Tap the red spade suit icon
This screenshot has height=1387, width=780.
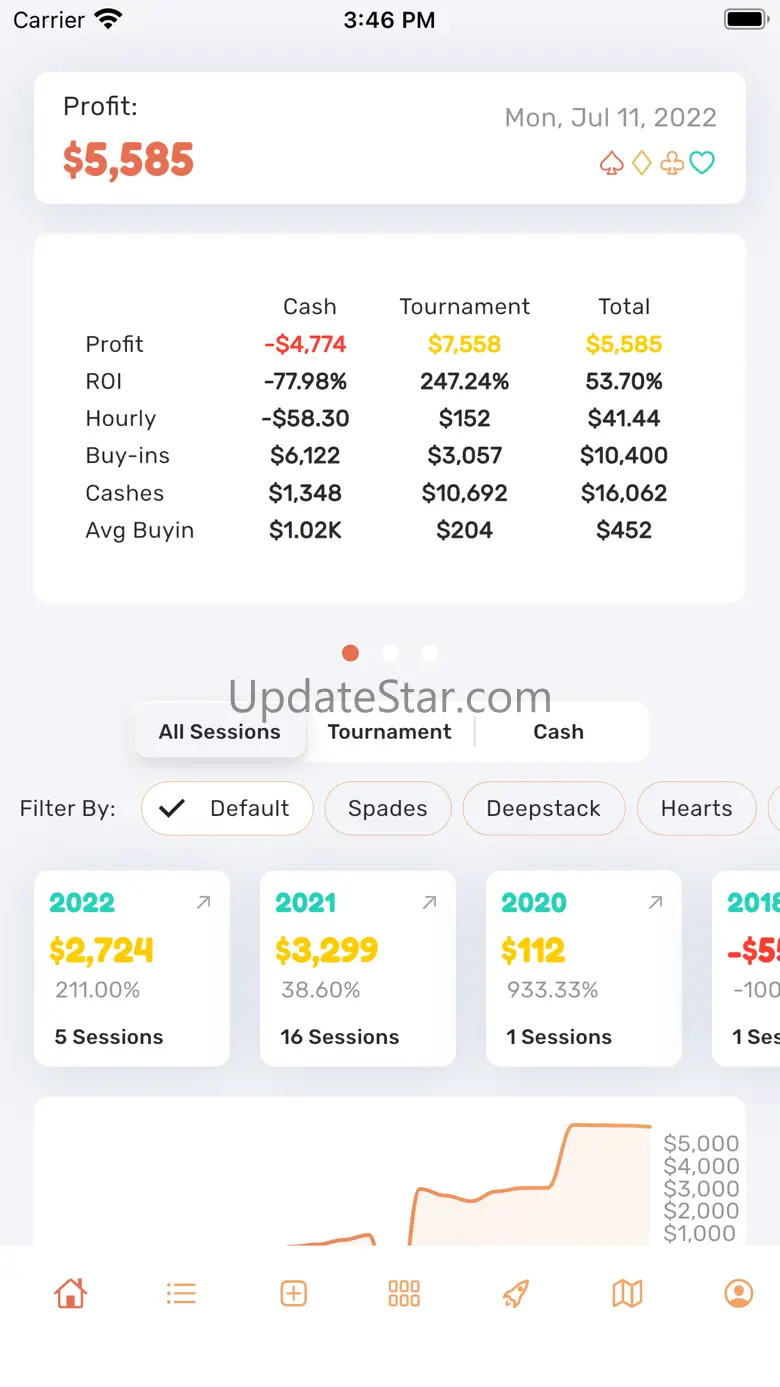(x=612, y=163)
